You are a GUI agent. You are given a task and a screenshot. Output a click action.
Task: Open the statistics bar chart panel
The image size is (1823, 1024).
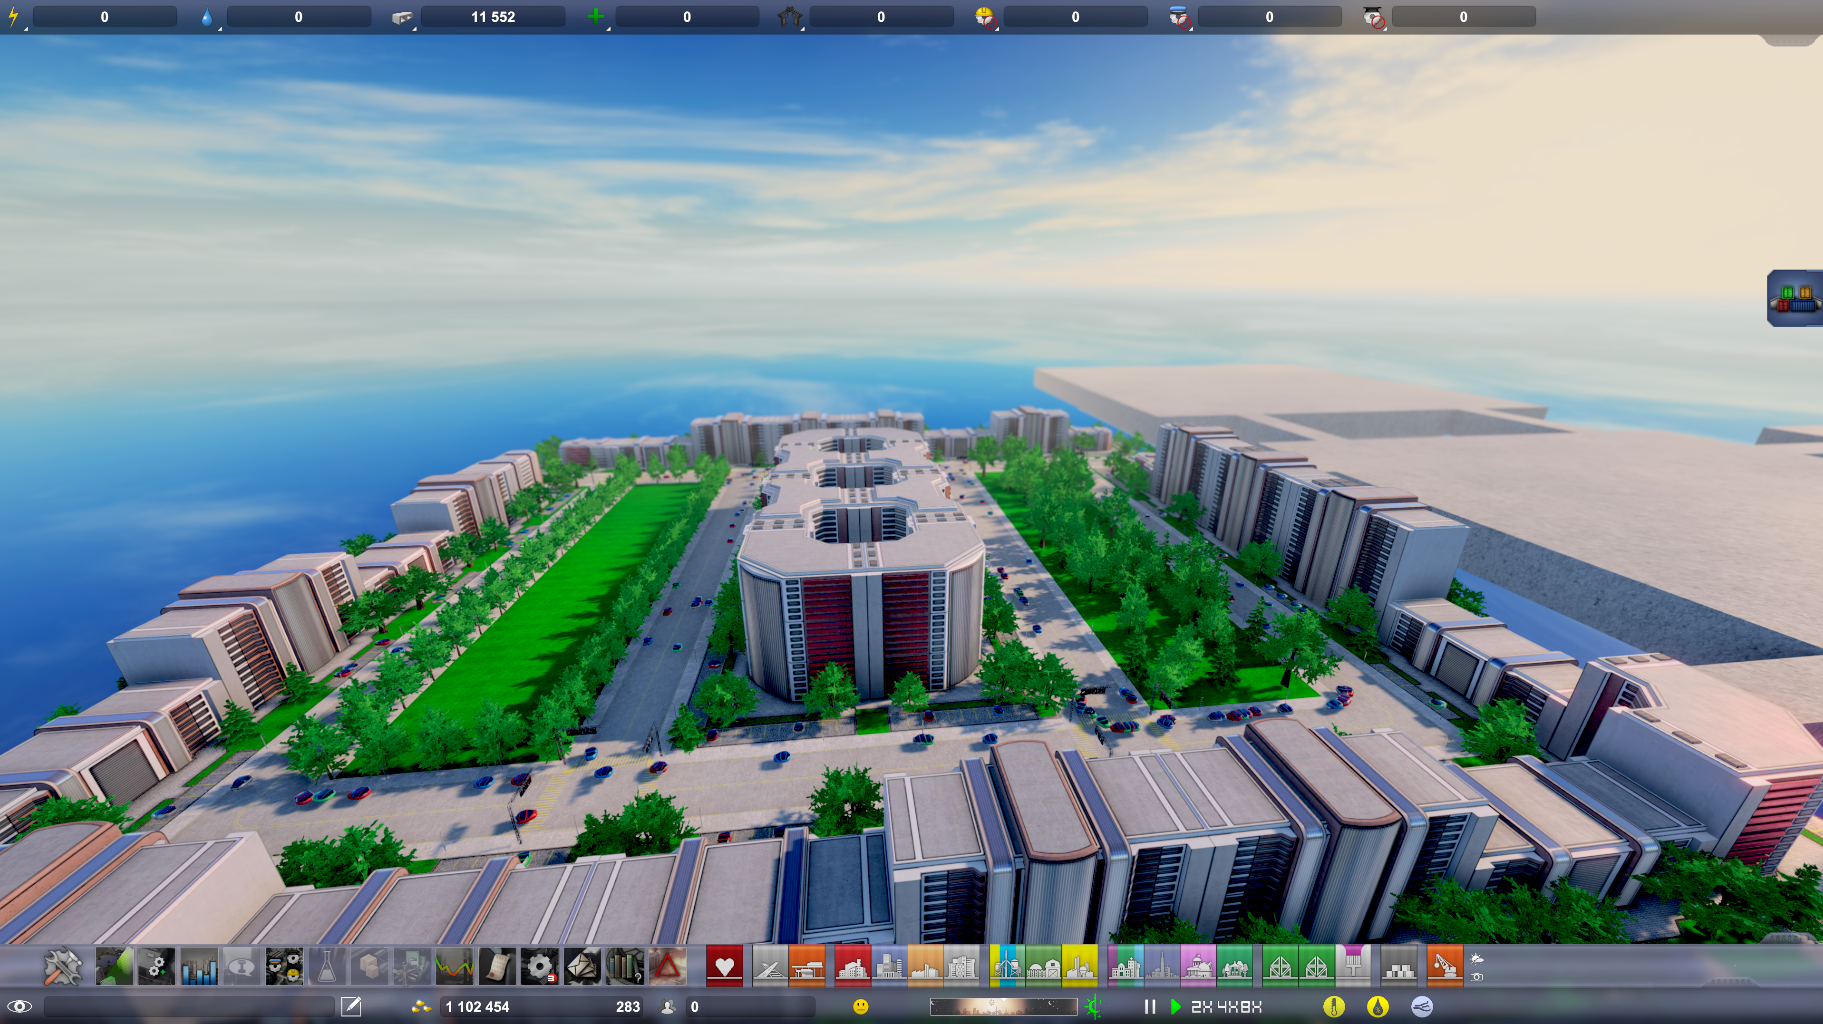199,967
